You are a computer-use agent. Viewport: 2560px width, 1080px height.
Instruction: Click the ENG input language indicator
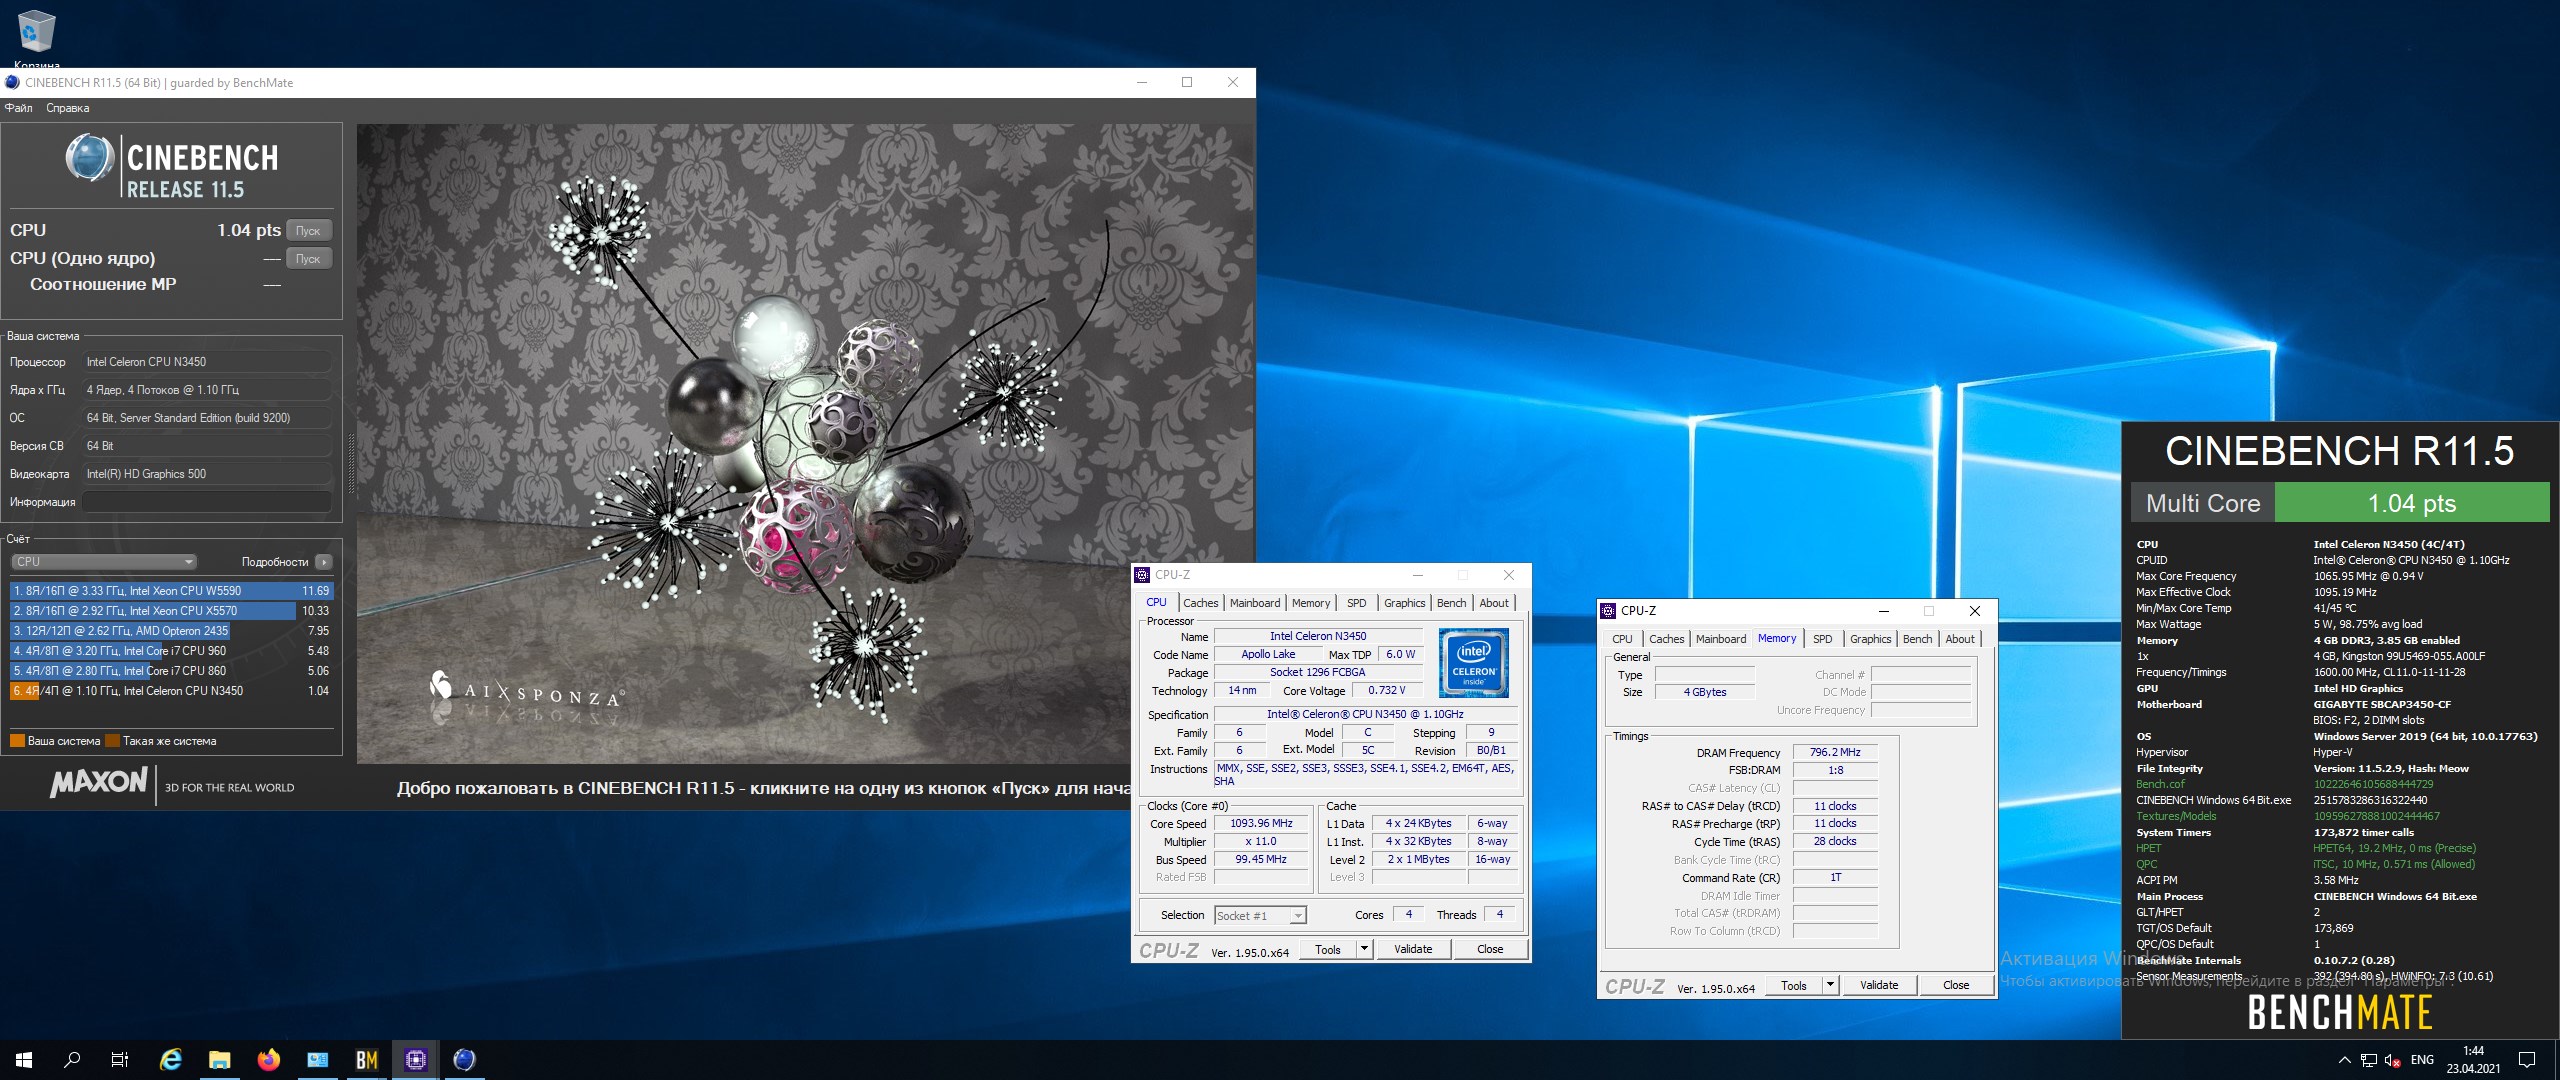point(2422,1060)
